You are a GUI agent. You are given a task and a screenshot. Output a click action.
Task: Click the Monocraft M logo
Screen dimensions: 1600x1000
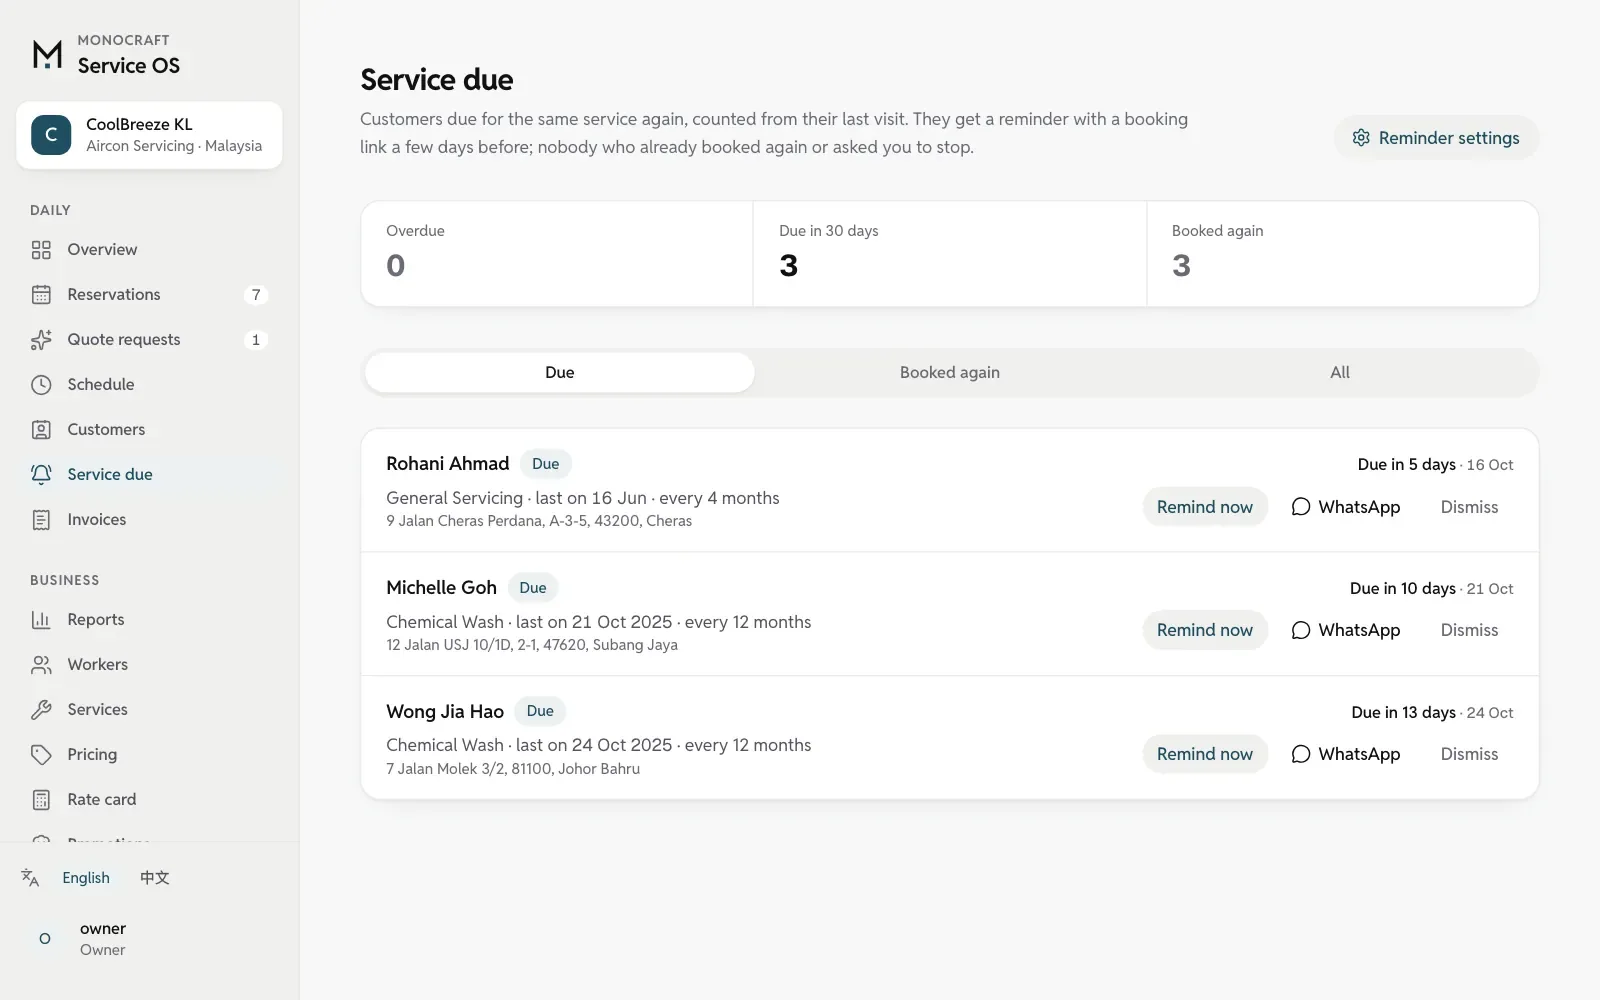tap(47, 54)
